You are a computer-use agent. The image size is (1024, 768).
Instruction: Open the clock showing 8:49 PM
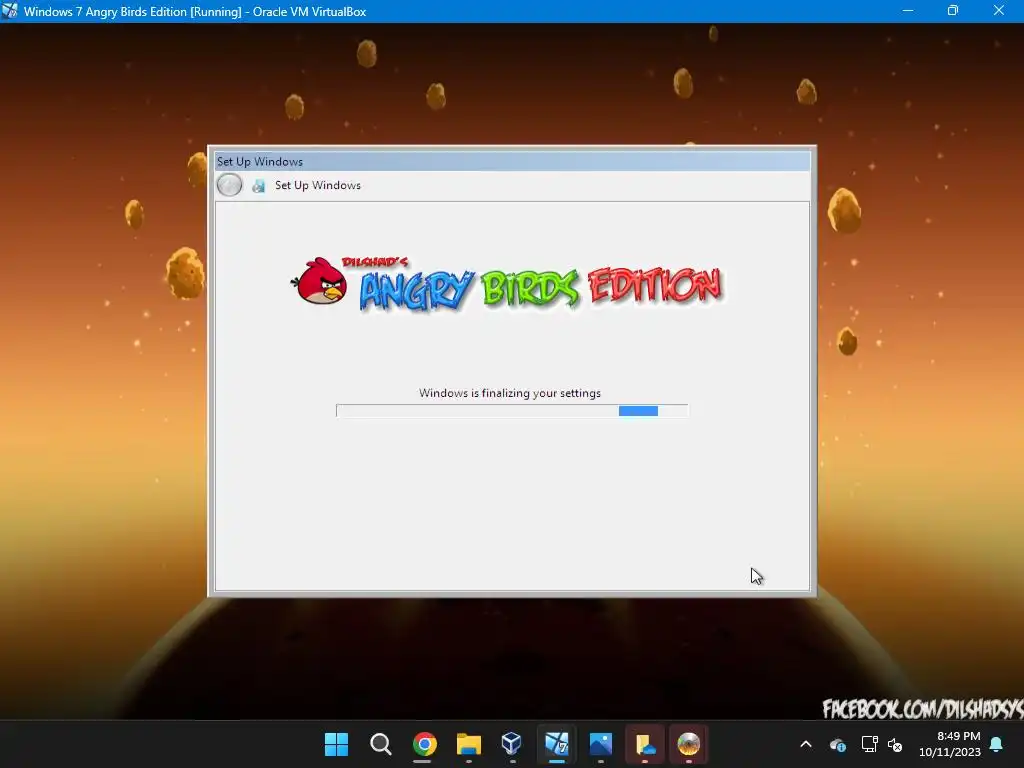tap(950, 744)
